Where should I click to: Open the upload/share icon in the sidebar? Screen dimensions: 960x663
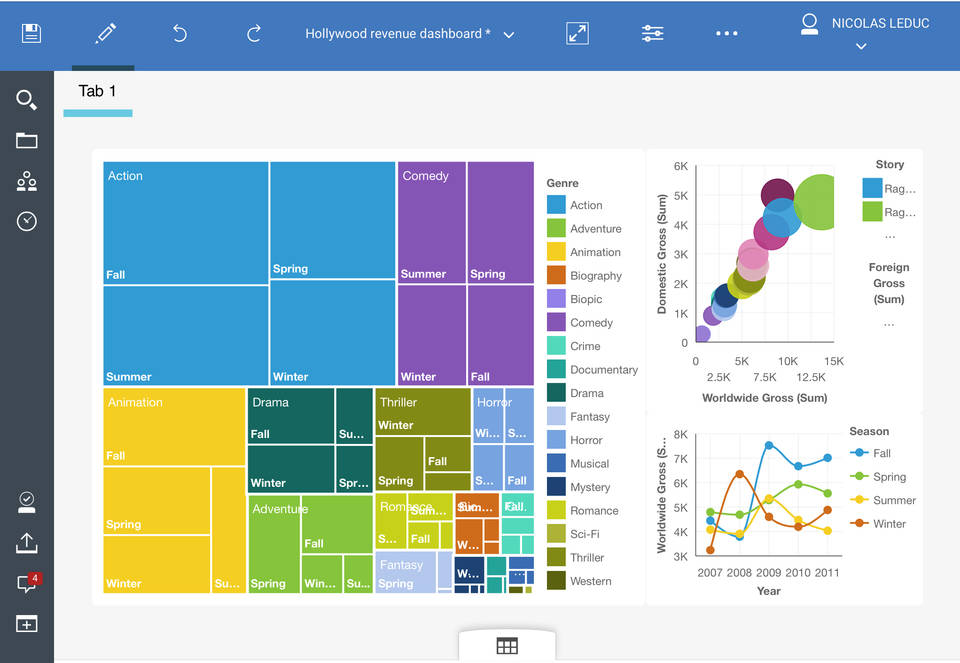point(26,543)
